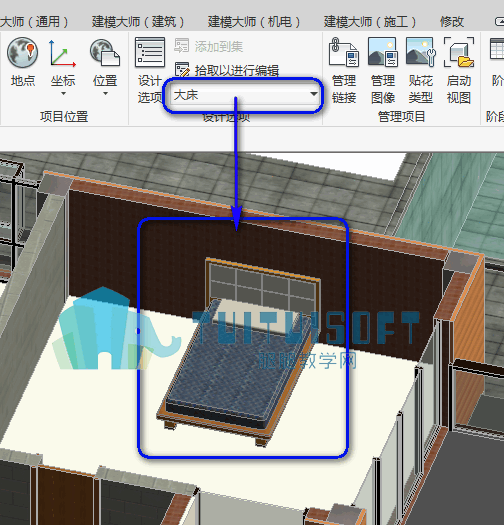
Task: Click the 位置 position icon
Action: click(x=105, y=53)
